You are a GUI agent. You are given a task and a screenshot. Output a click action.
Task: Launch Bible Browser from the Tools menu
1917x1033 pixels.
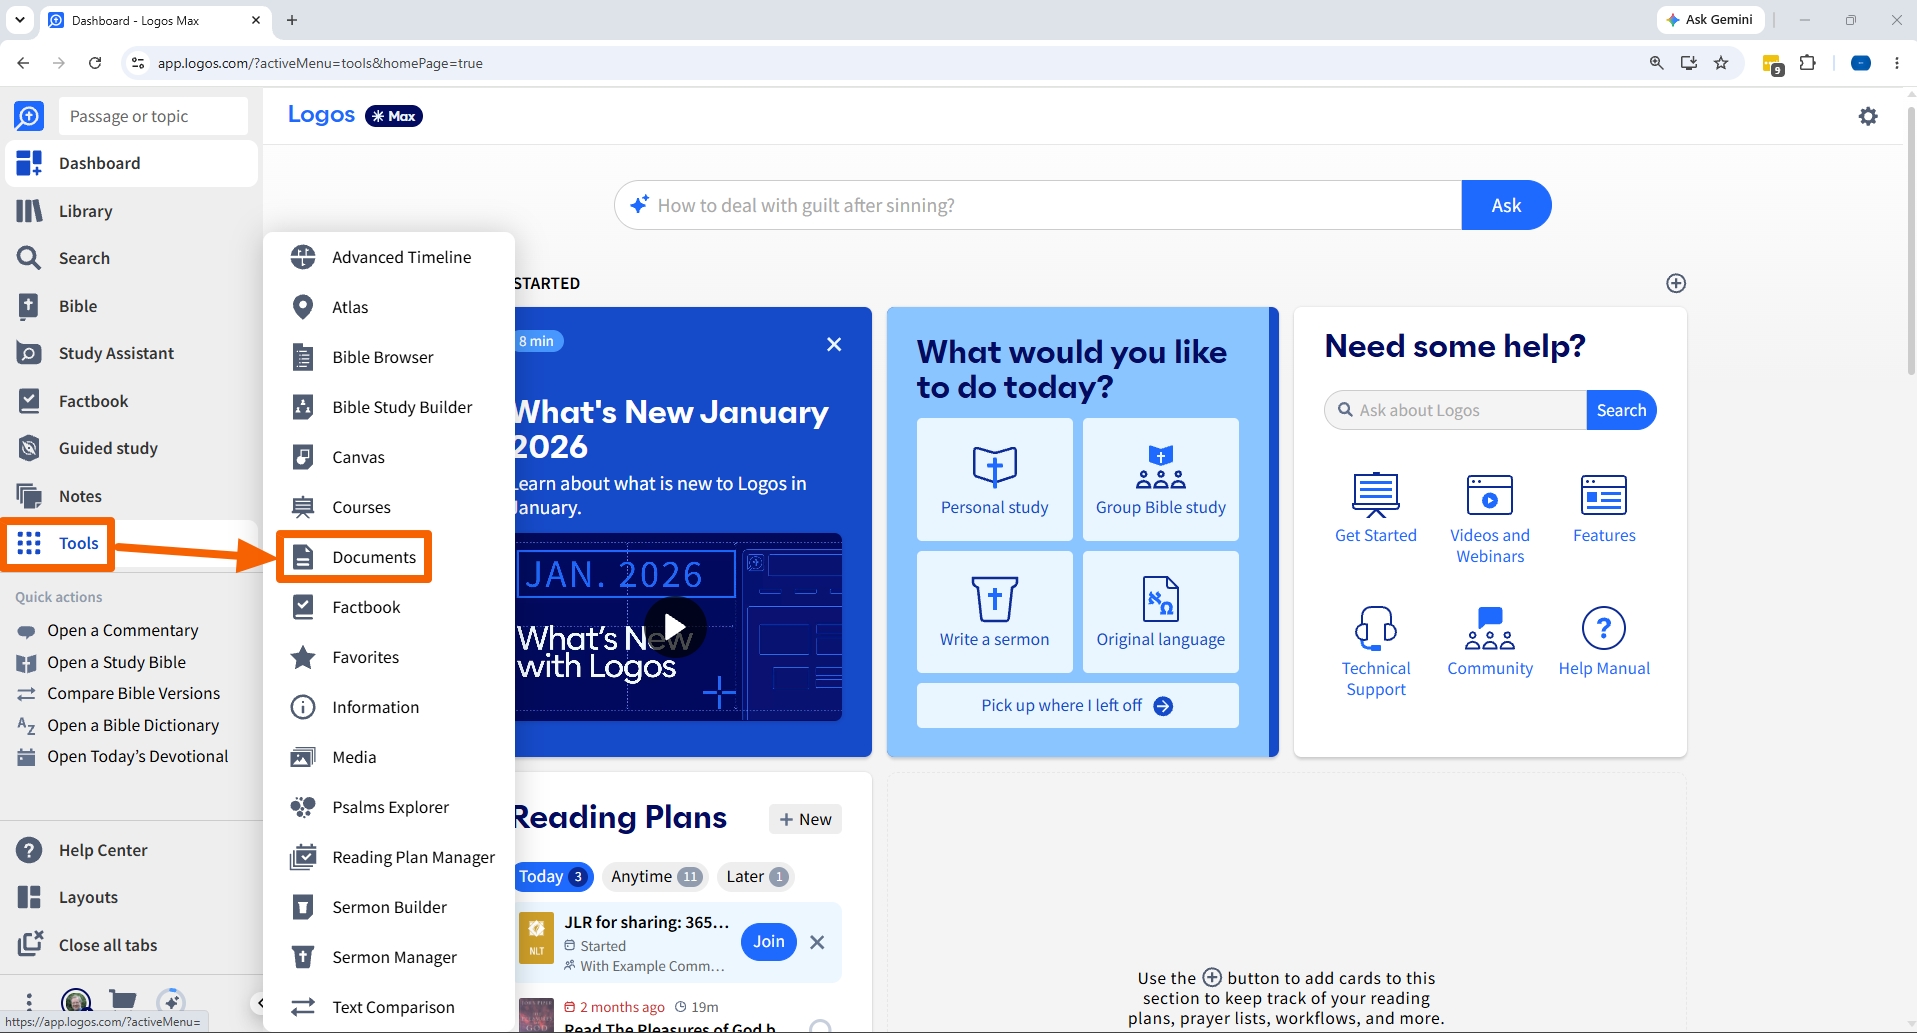click(x=389, y=357)
